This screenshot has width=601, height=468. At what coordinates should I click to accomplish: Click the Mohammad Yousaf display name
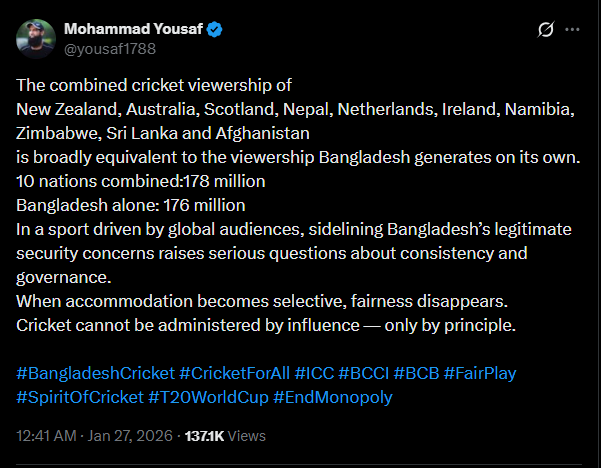tap(133, 29)
